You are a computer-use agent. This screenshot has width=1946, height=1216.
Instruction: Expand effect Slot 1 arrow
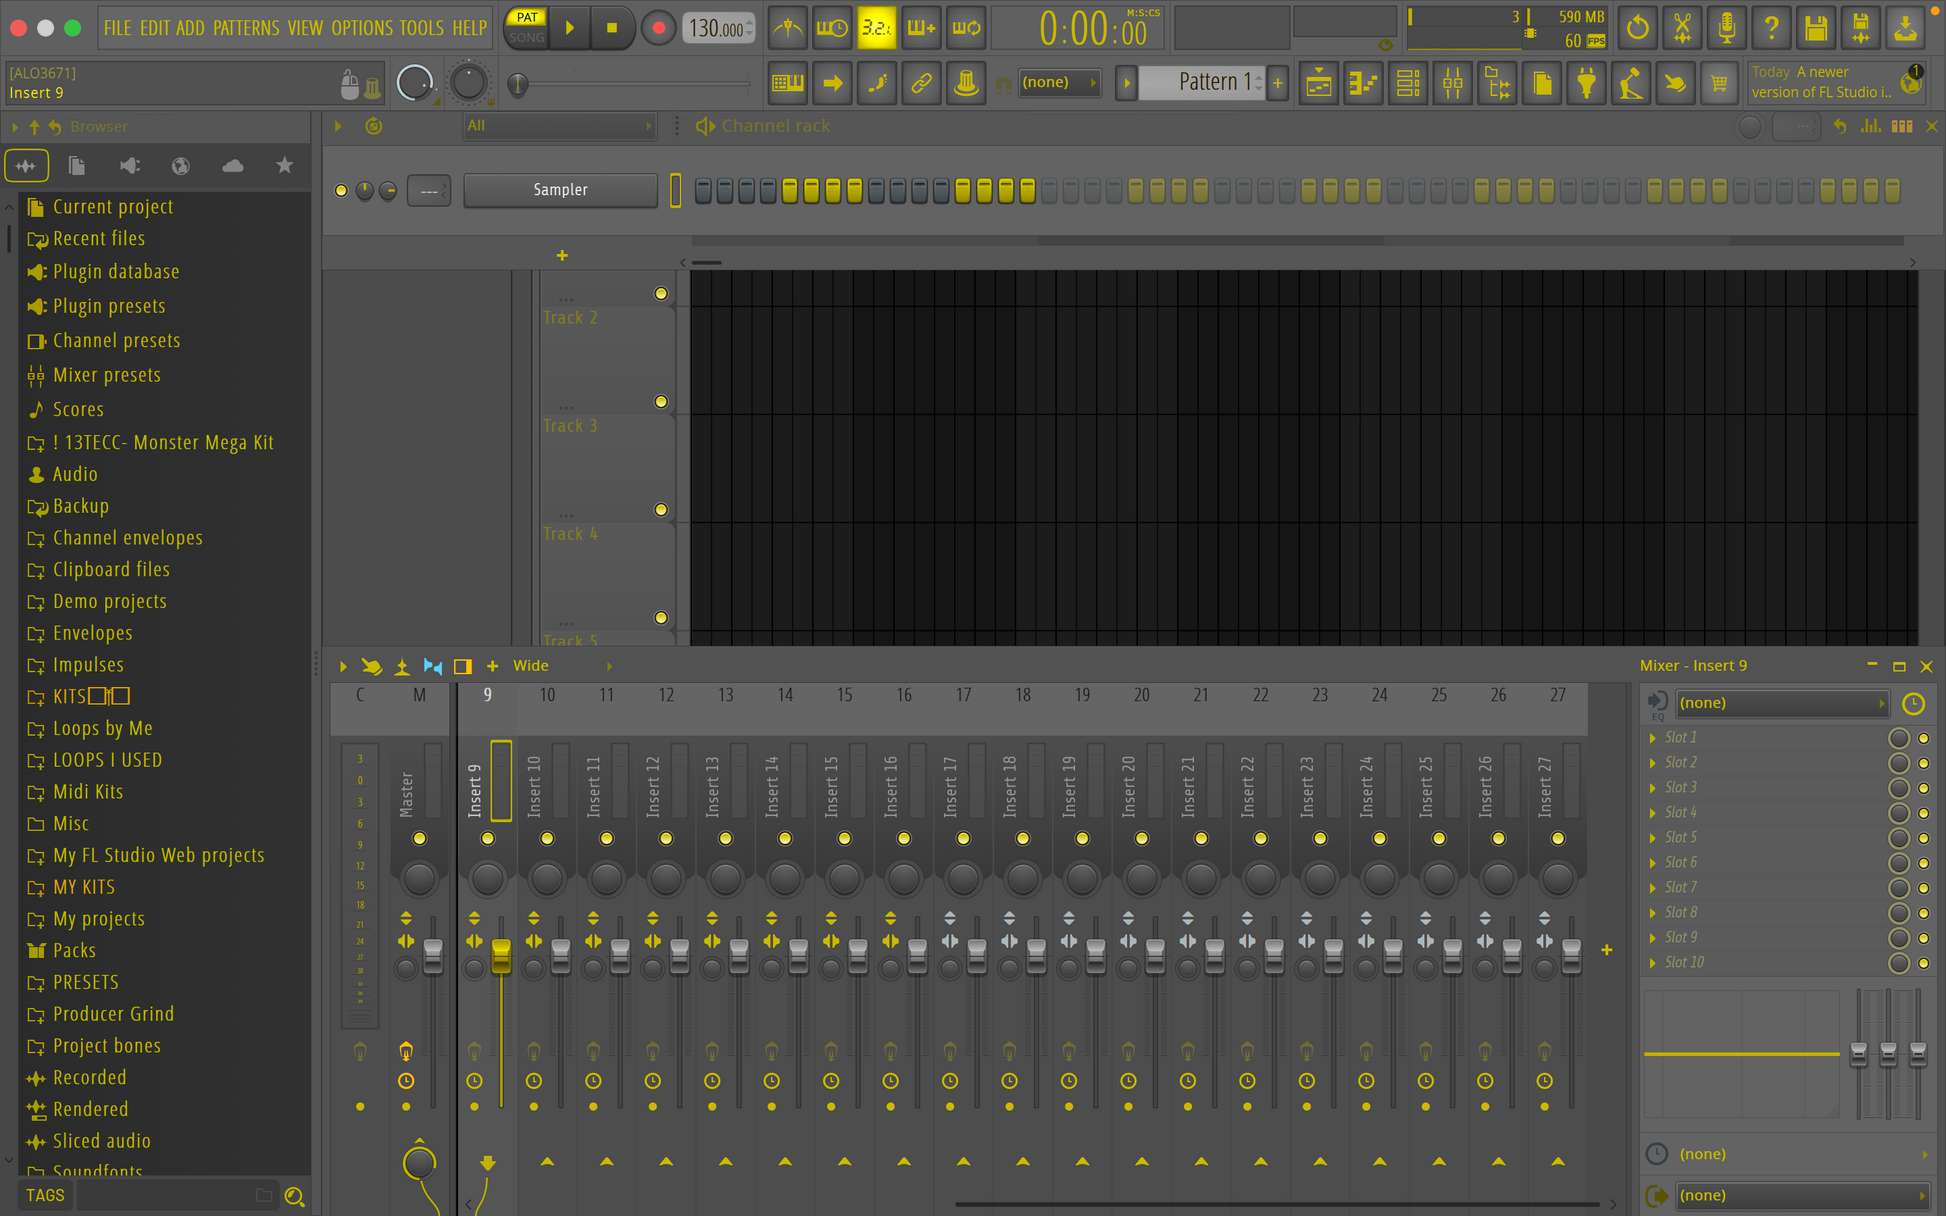tap(1652, 738)
